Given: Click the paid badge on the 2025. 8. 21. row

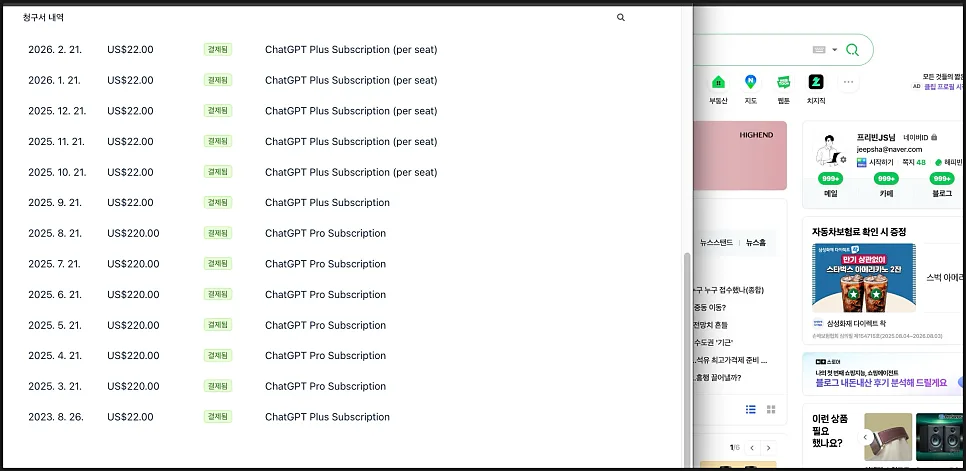Looking at the screenshot, I should [217, 233].
